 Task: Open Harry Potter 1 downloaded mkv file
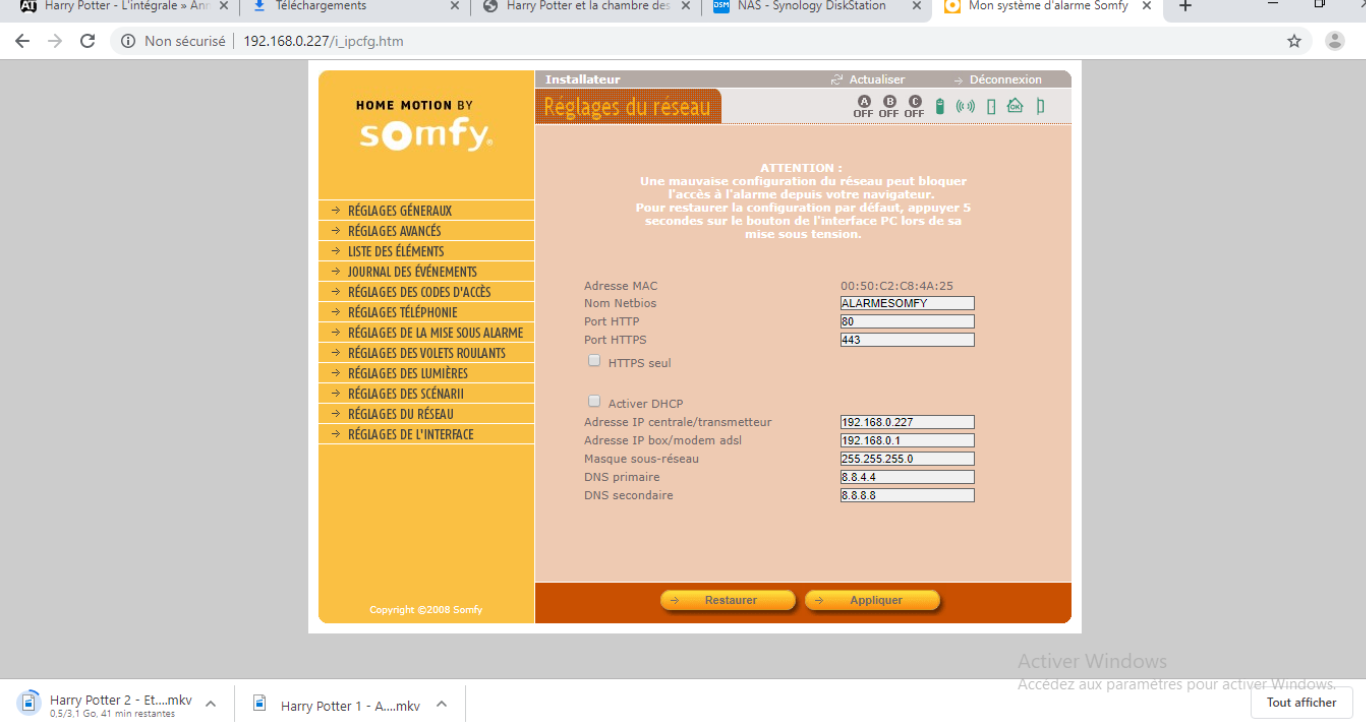pyautogui.click(x=350, y=706)
